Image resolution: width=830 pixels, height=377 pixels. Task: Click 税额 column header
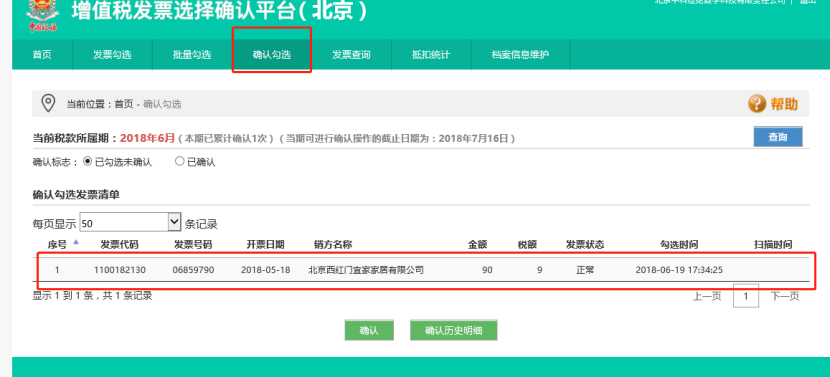click(x=527, y=245)
